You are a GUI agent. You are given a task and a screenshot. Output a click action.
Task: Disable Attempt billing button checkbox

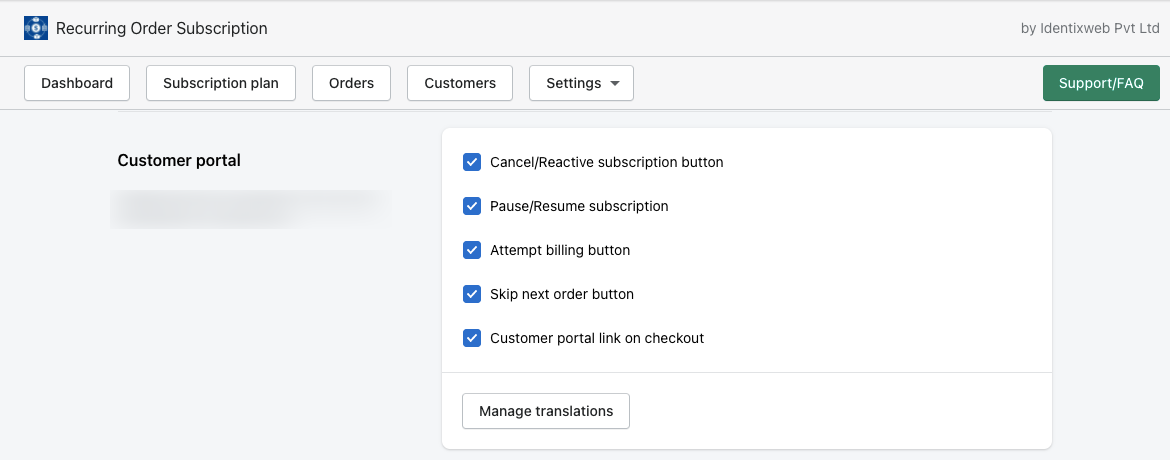click(472, 250)
